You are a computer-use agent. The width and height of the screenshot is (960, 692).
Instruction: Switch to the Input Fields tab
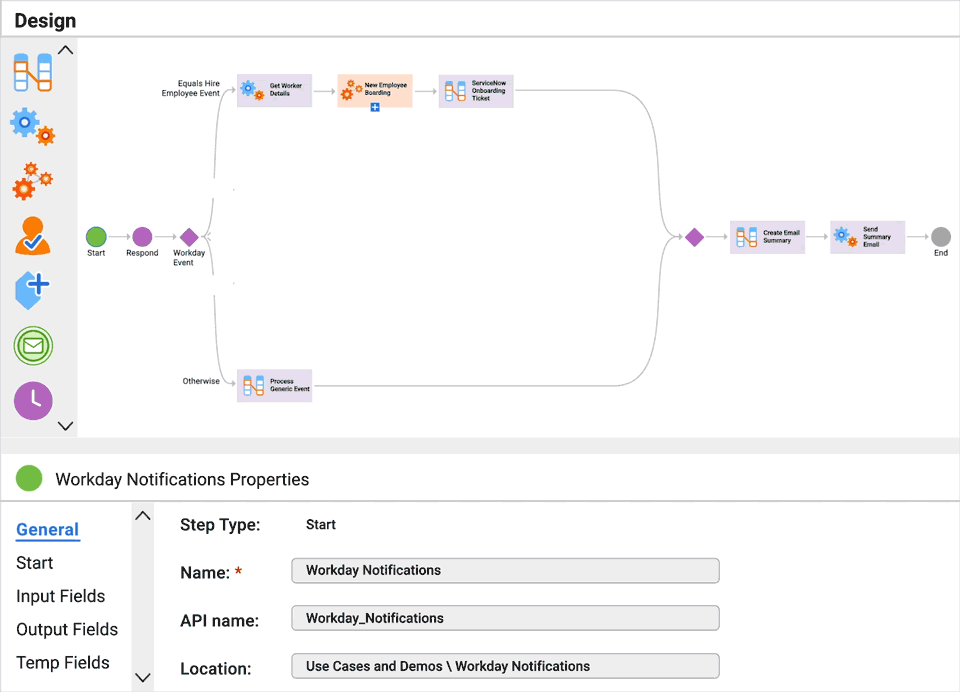61,596
